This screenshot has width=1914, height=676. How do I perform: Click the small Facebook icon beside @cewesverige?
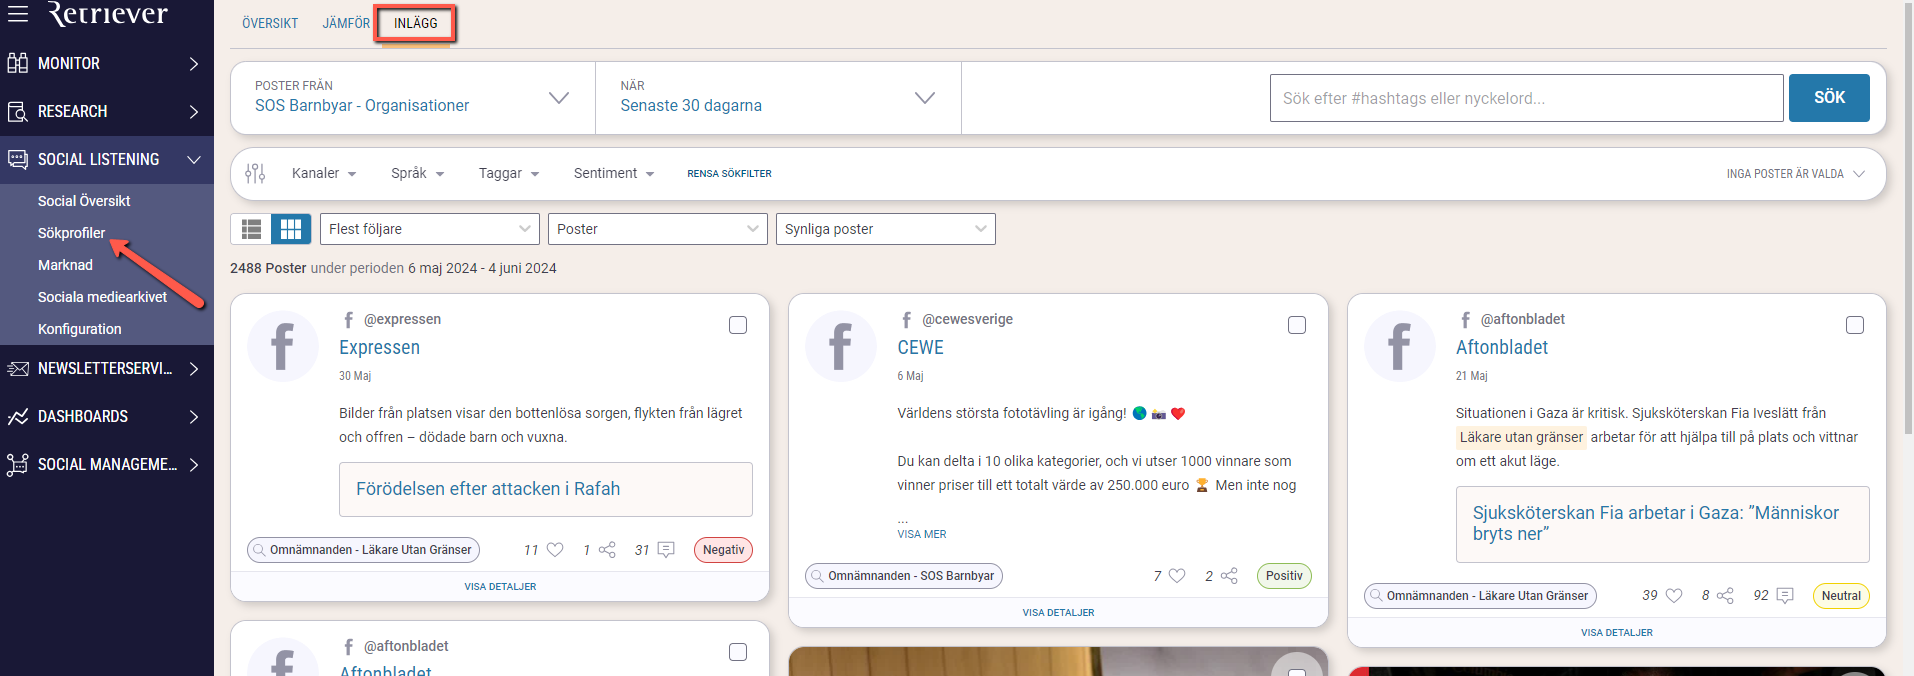point(906,320)
